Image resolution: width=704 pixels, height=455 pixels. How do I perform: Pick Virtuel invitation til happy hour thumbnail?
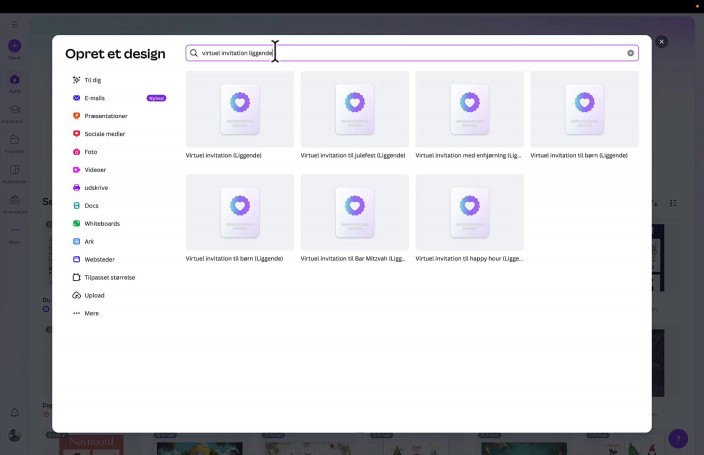(x=469, y=212)
